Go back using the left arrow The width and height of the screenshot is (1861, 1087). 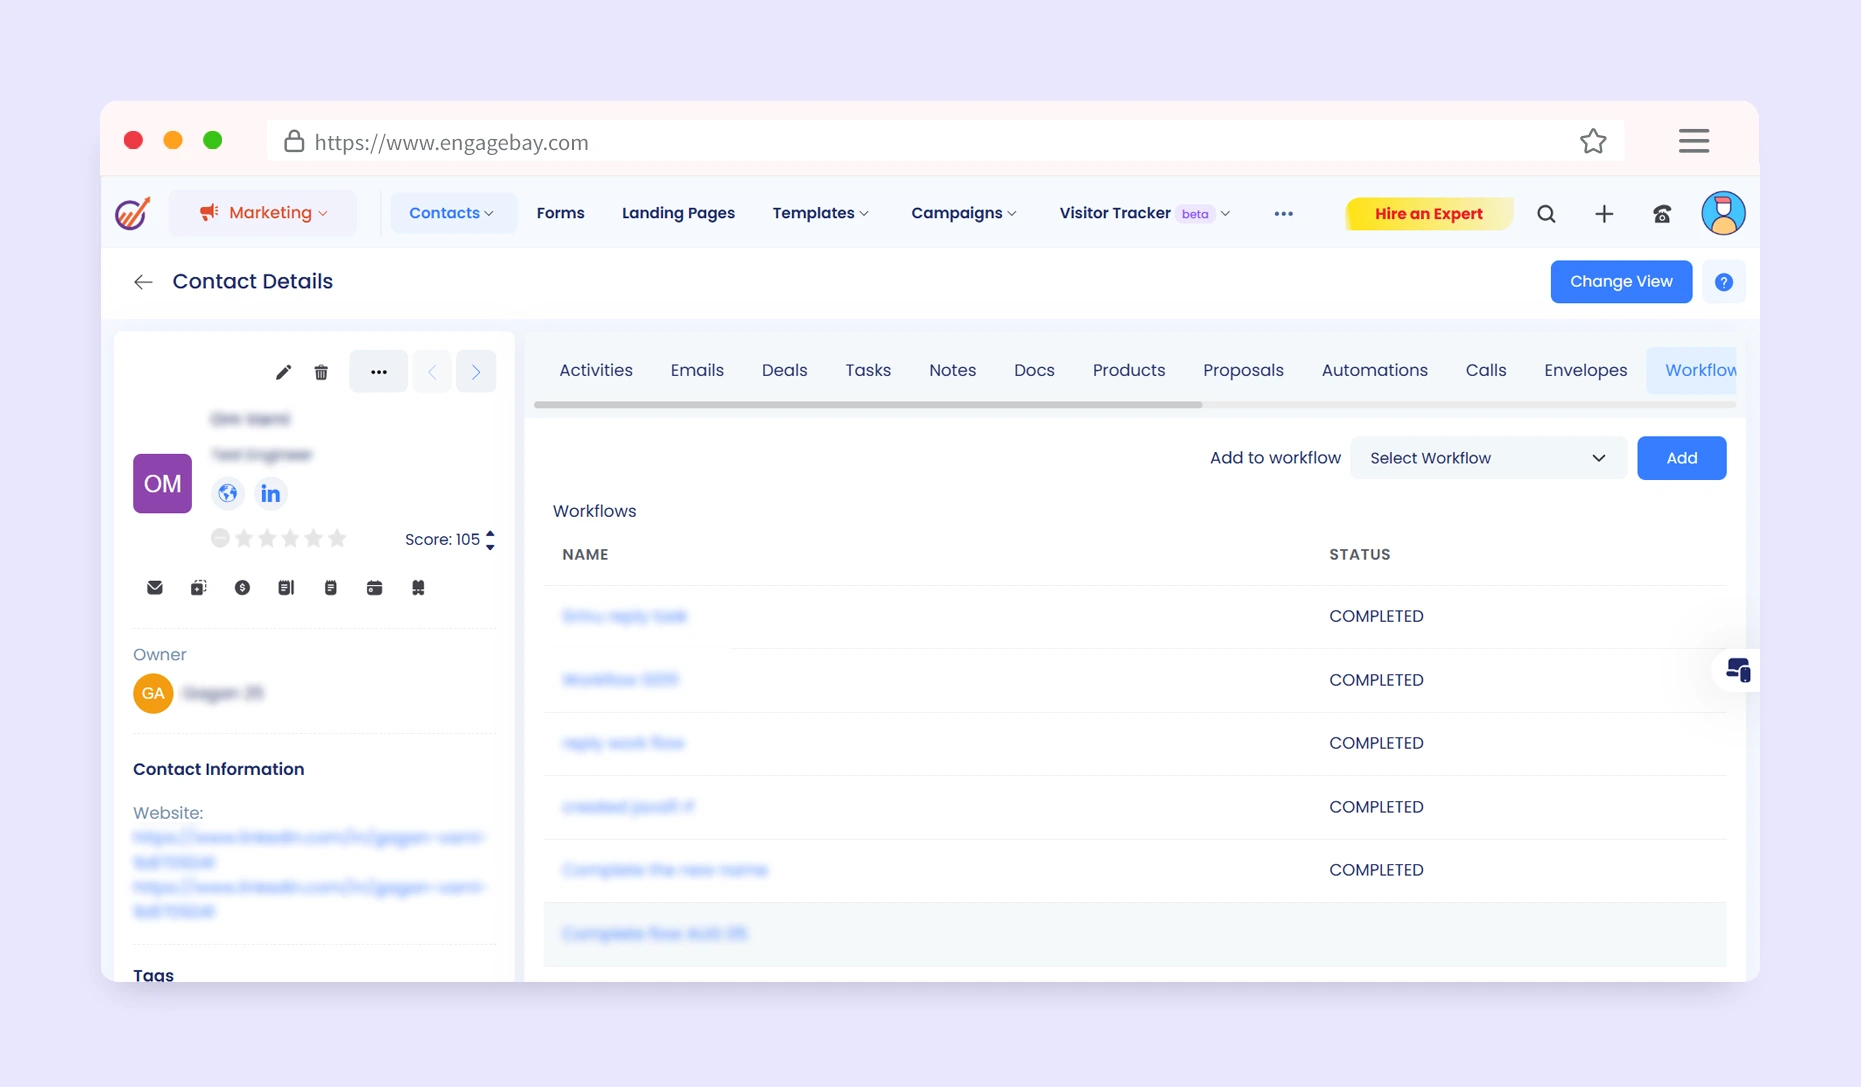click(143, 282)
